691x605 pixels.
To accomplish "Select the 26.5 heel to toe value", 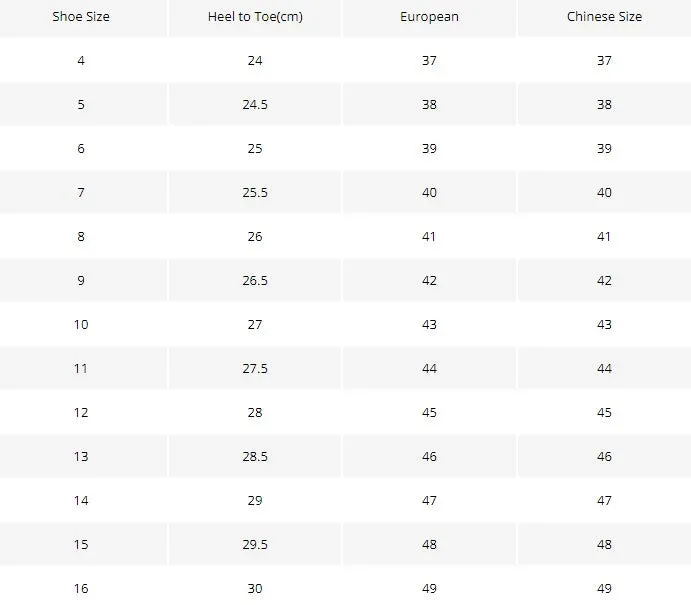I will coord(255,281).
